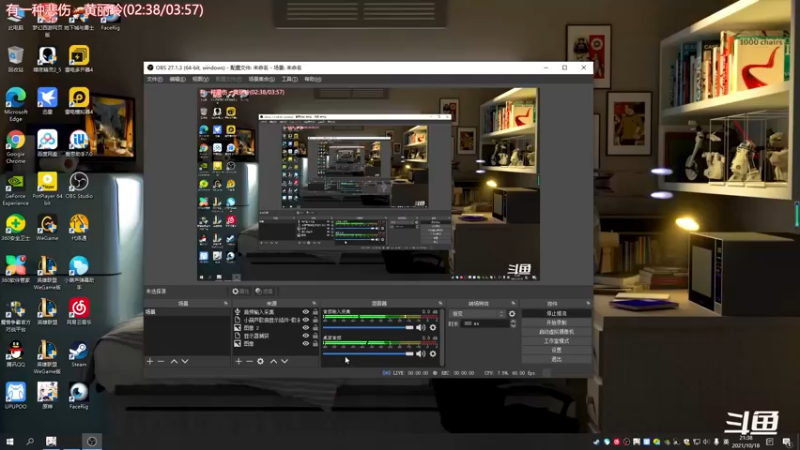Click the taskbar search magnifier icon
The height and width of the screenshot is (450, 800).
(30, 441)
